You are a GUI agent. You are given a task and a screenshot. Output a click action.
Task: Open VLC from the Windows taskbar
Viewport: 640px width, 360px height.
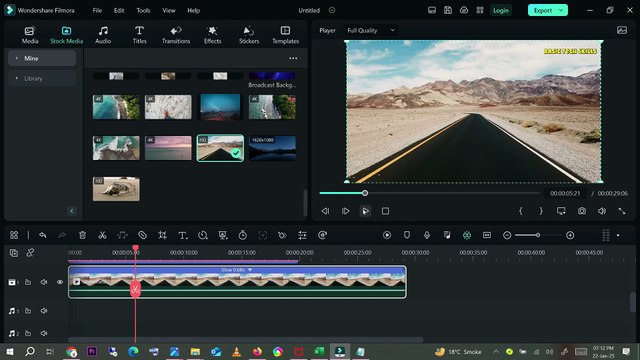coord(236,351)
